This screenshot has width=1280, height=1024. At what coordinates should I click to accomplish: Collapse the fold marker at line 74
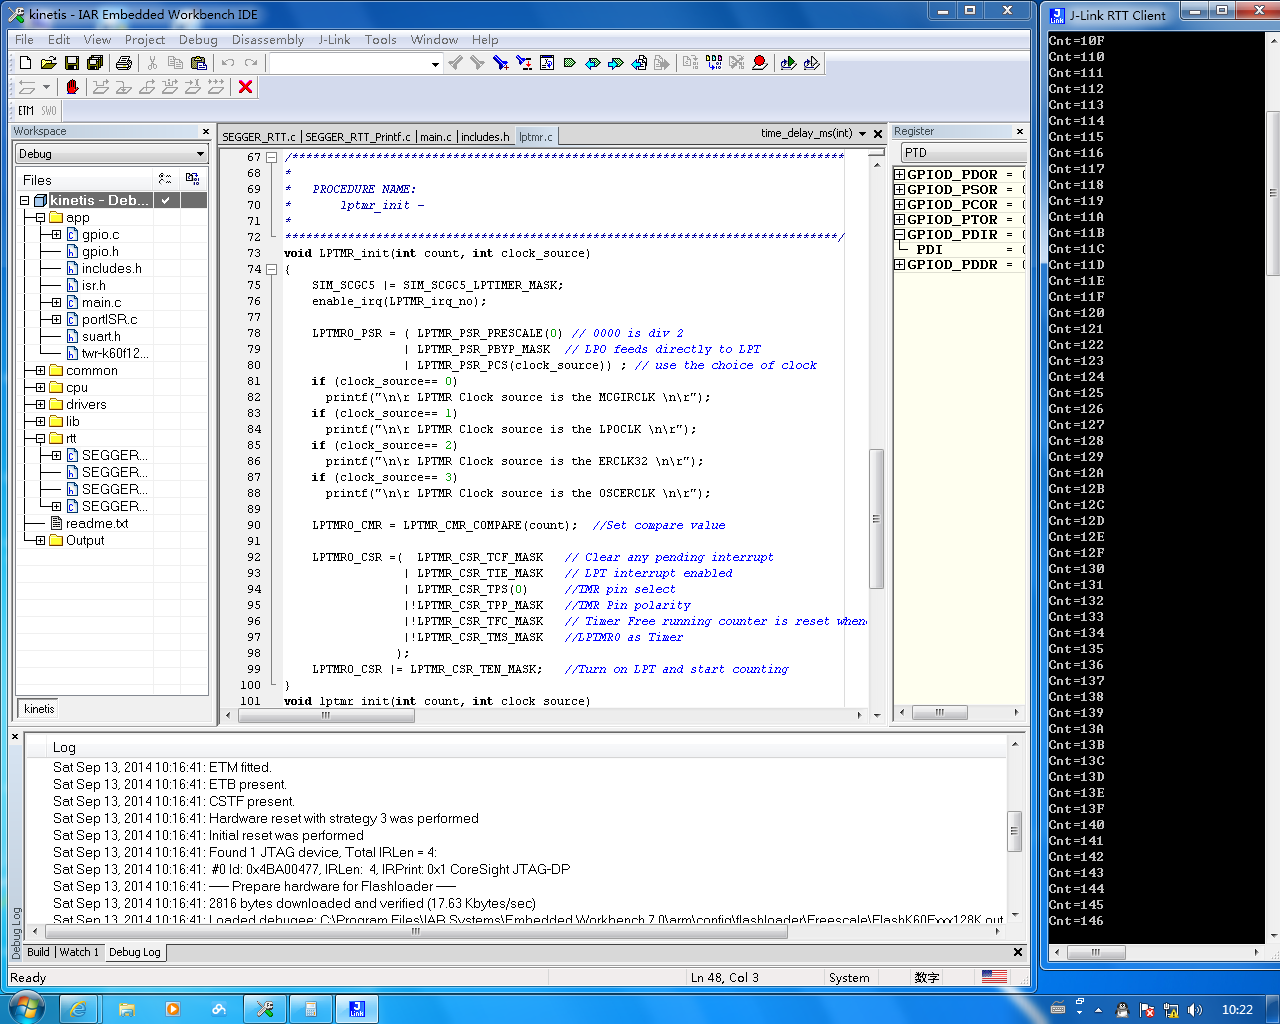click(271, 269)
